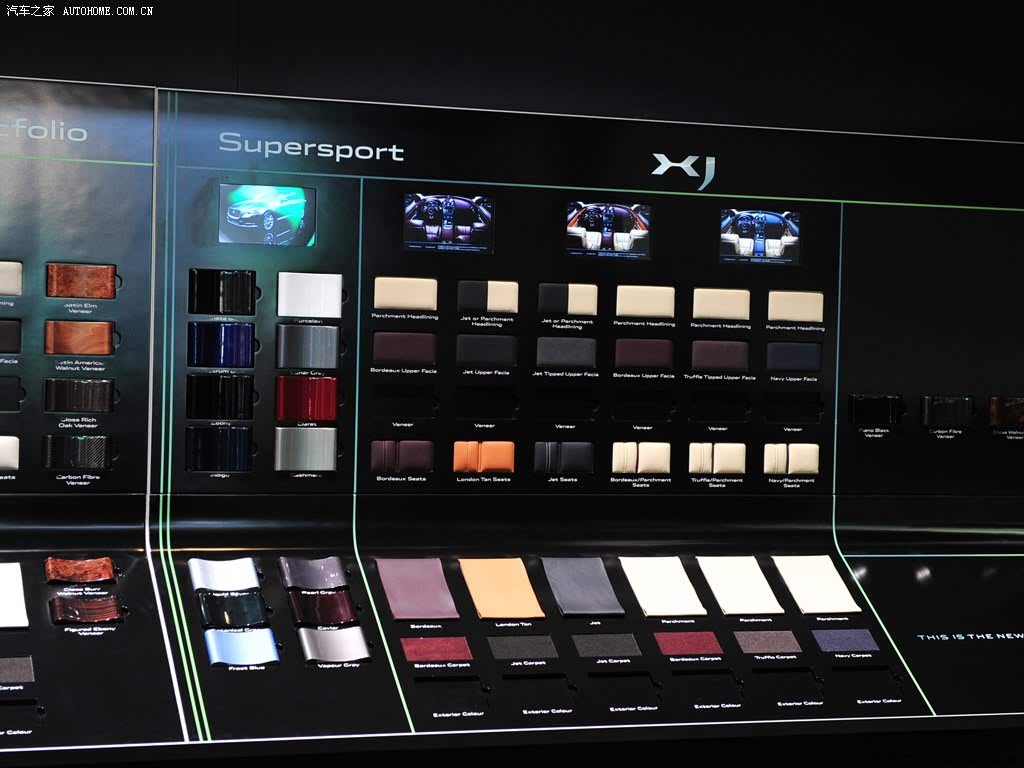Select the Porcelain white paint sample
The image size is (1024, 768).
coord(310,295)
